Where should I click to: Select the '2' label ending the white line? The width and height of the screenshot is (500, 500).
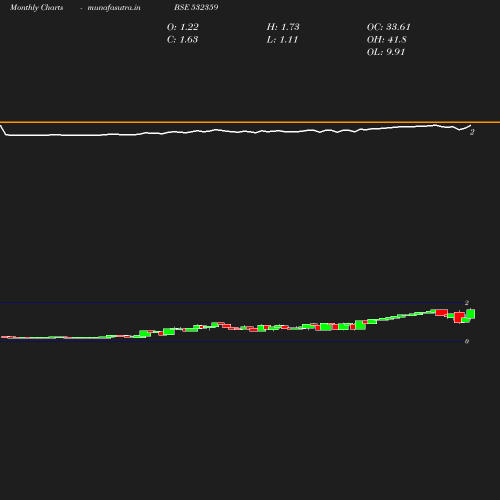pyautogui.click(x=472, y=132)
